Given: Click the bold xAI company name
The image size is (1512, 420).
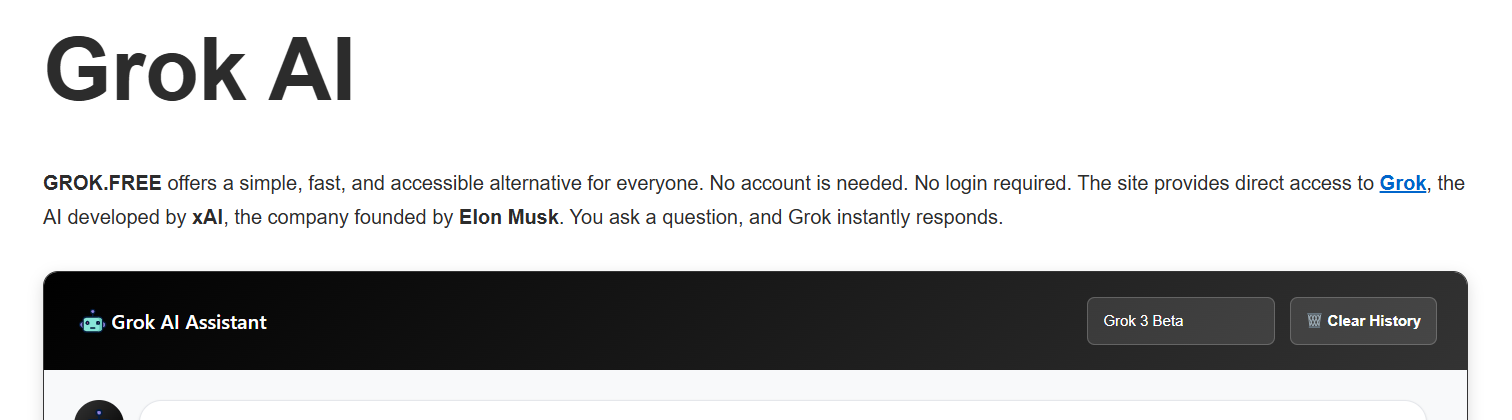Looking at the screenshot, I should [208, 217].
